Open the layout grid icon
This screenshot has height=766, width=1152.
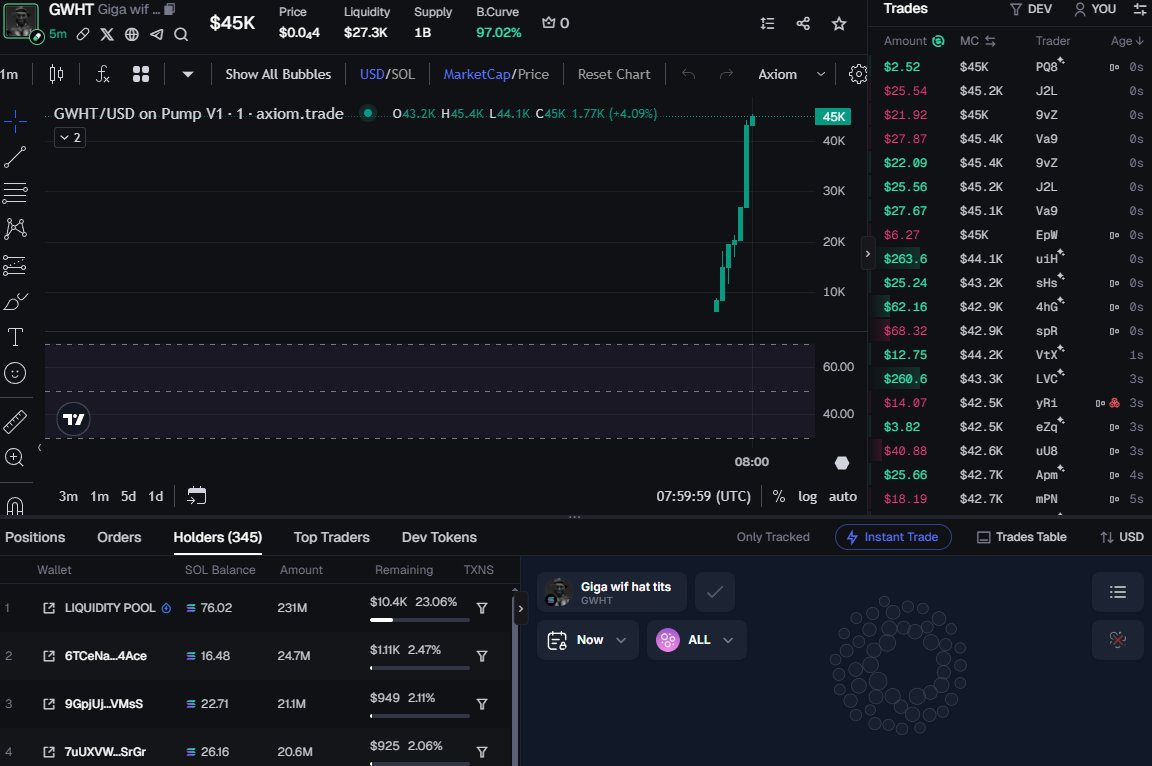141,74
